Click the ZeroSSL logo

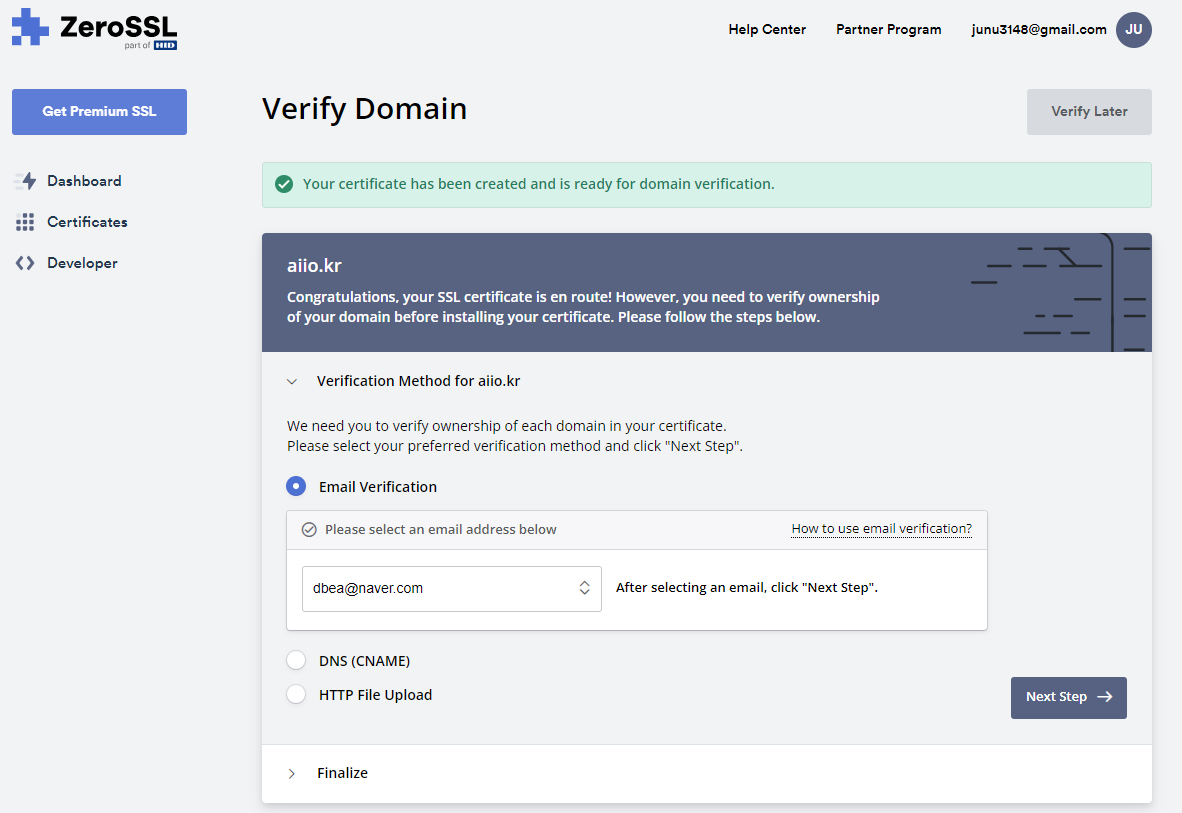pos(95,29)
